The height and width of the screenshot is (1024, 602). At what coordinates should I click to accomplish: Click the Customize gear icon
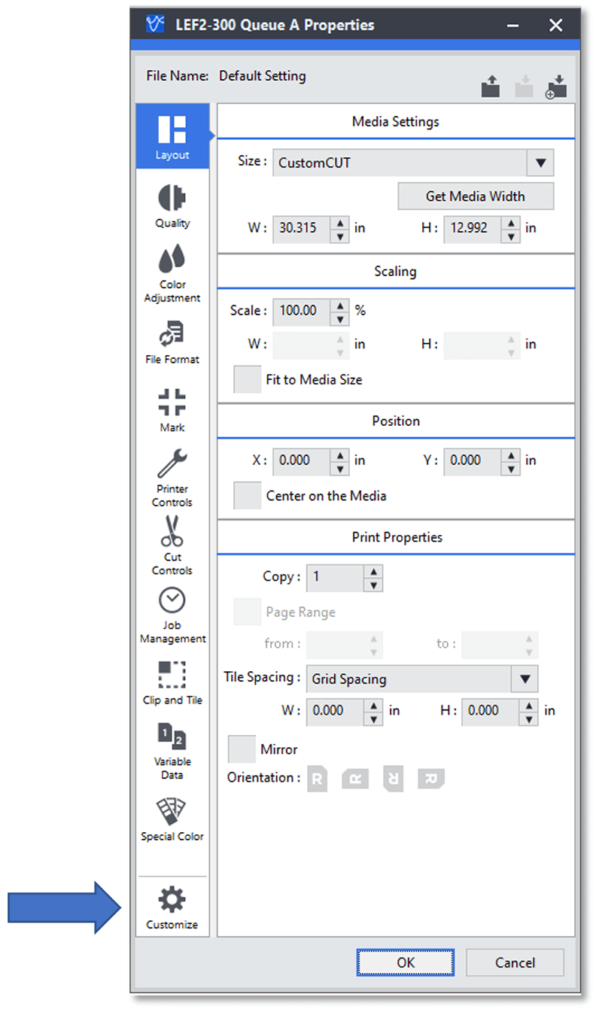pyautogui.click(x=172, y=905)
